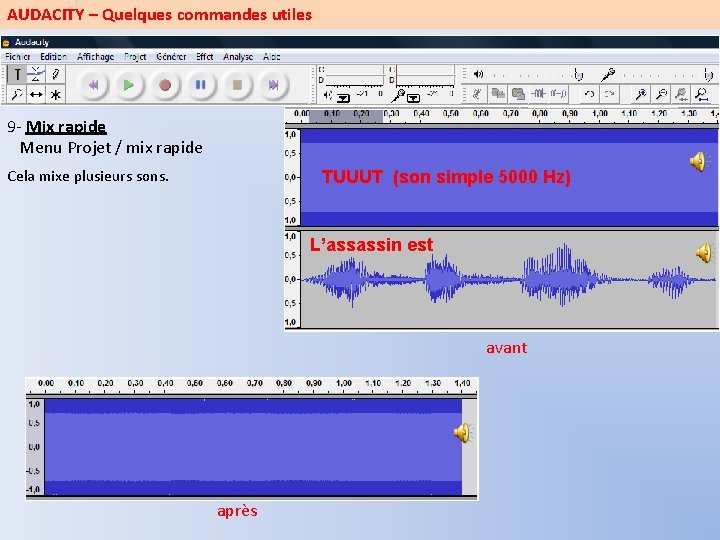720x540 pixels.
Task: Open the Affichage menu
Action: (x=96, y=56)
